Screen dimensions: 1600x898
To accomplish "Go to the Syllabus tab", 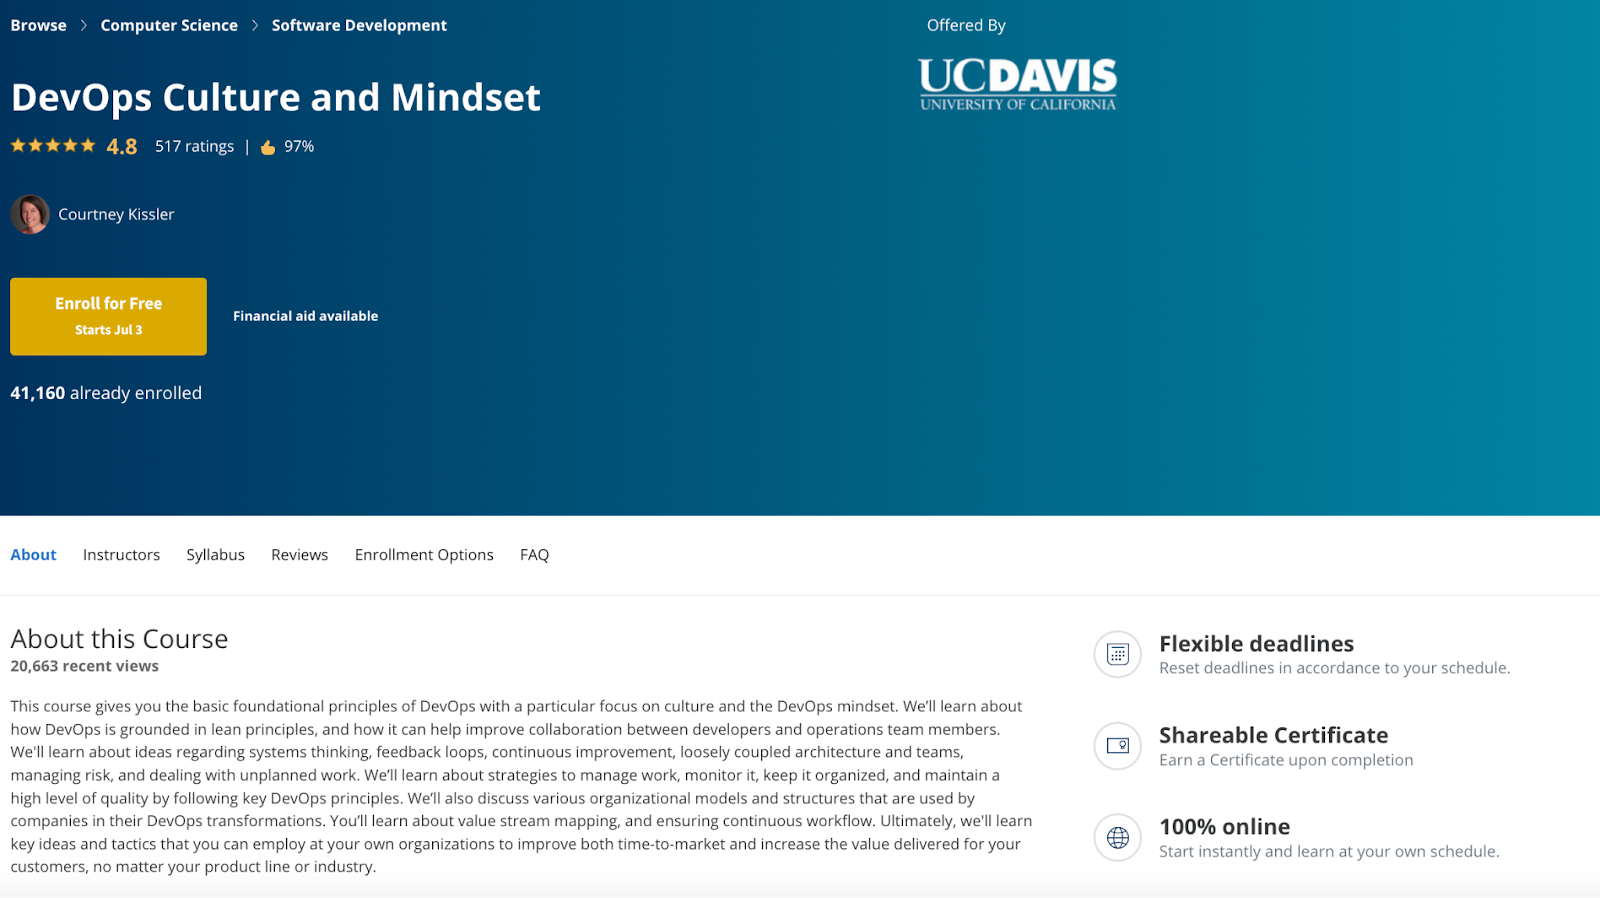I will [x=215, y=555].
